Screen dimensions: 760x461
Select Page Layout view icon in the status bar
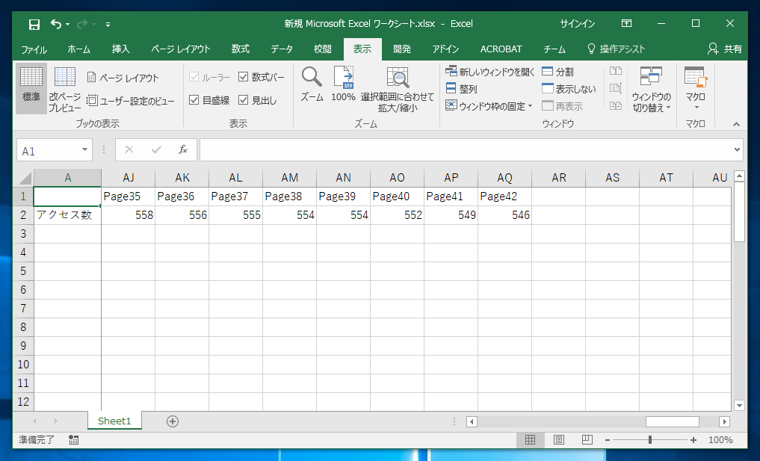(558, 440)
